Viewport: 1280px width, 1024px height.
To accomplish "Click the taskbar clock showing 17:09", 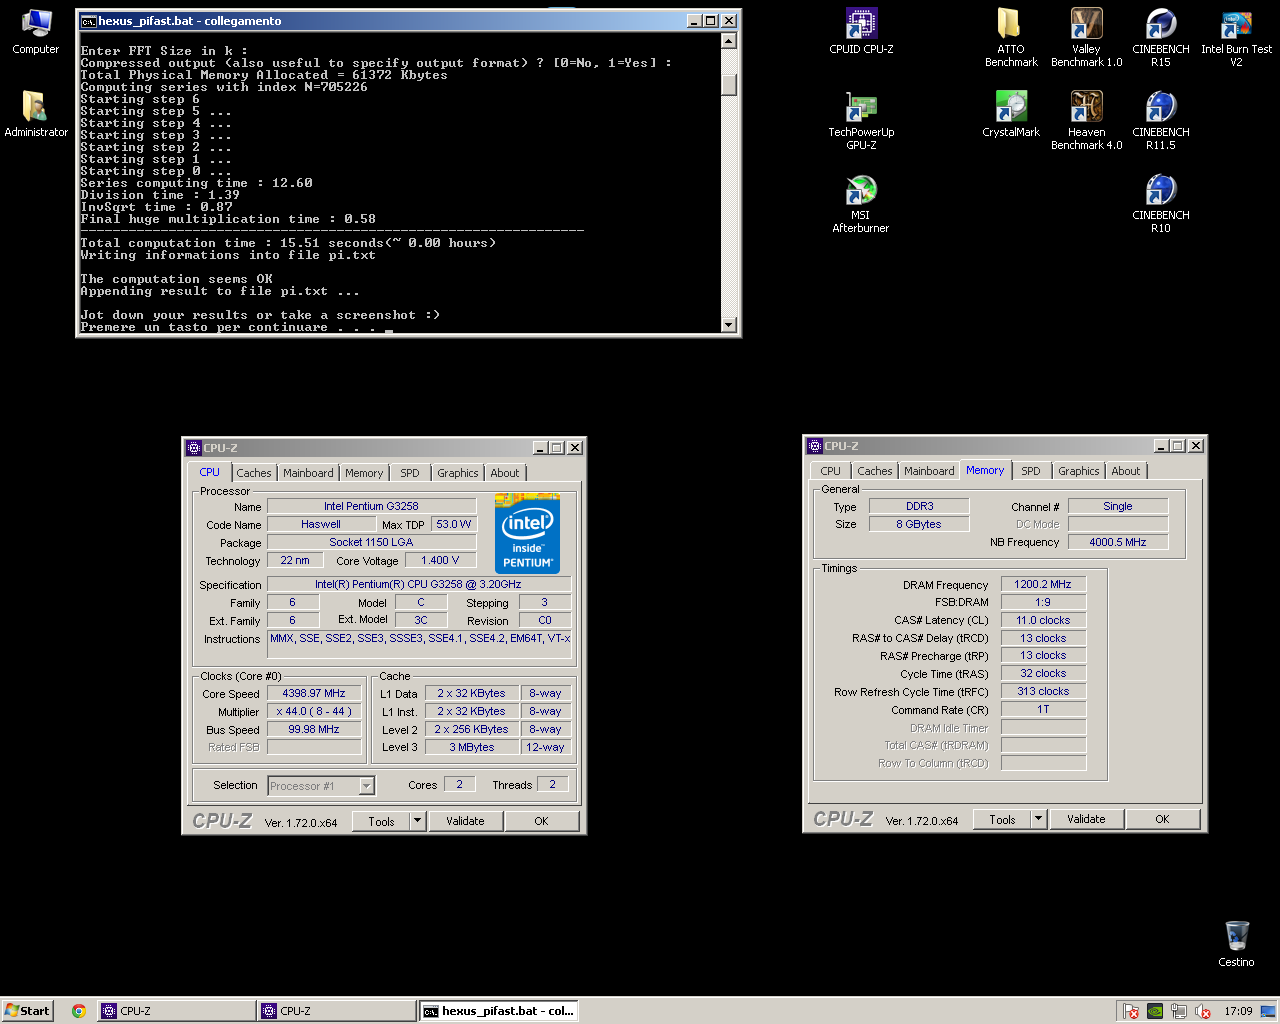I will (1238, 1011).
